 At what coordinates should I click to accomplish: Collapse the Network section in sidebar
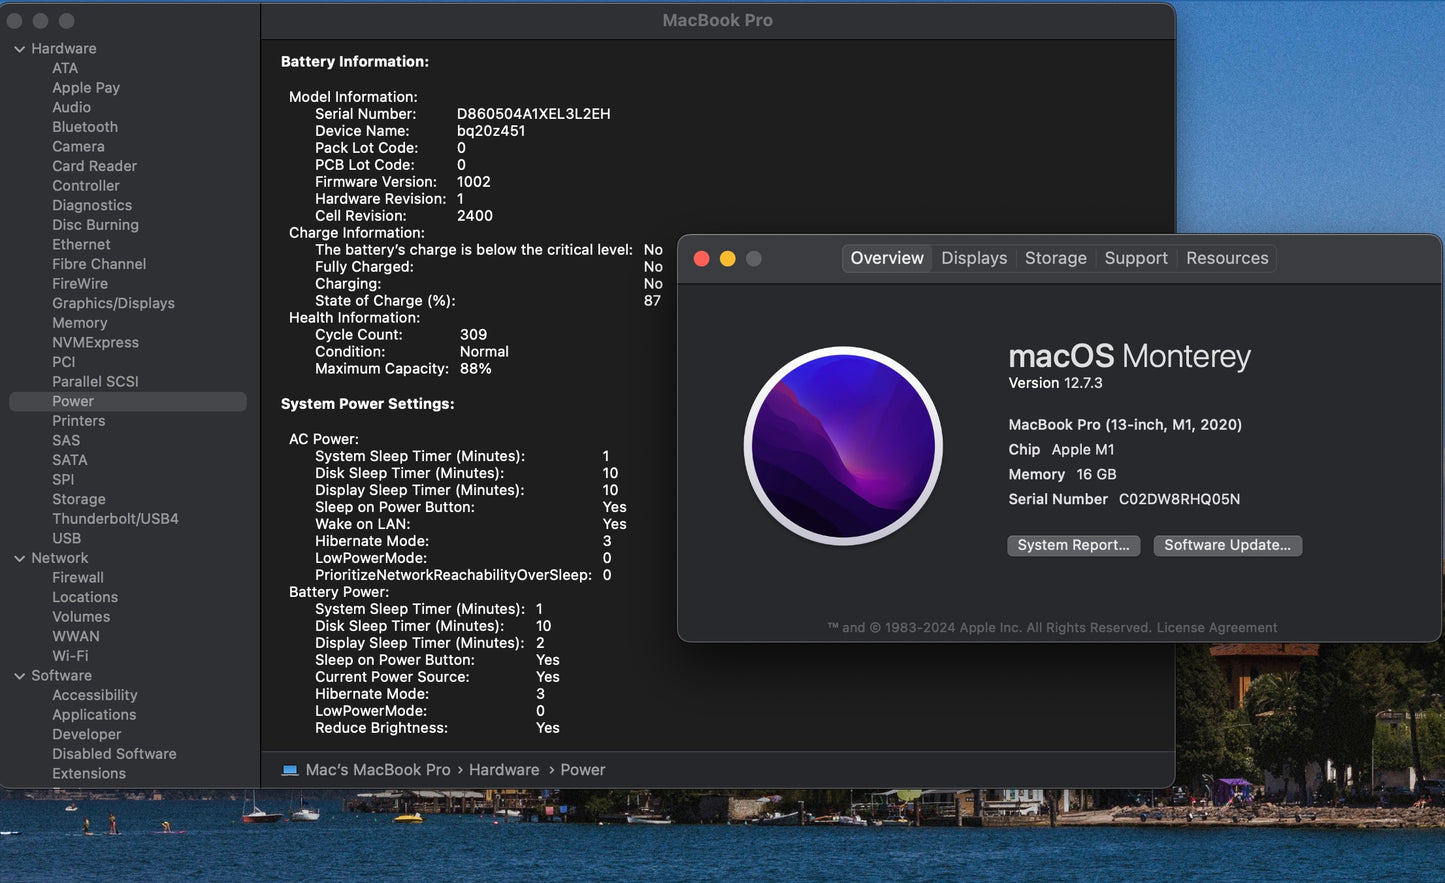(19, 559)
